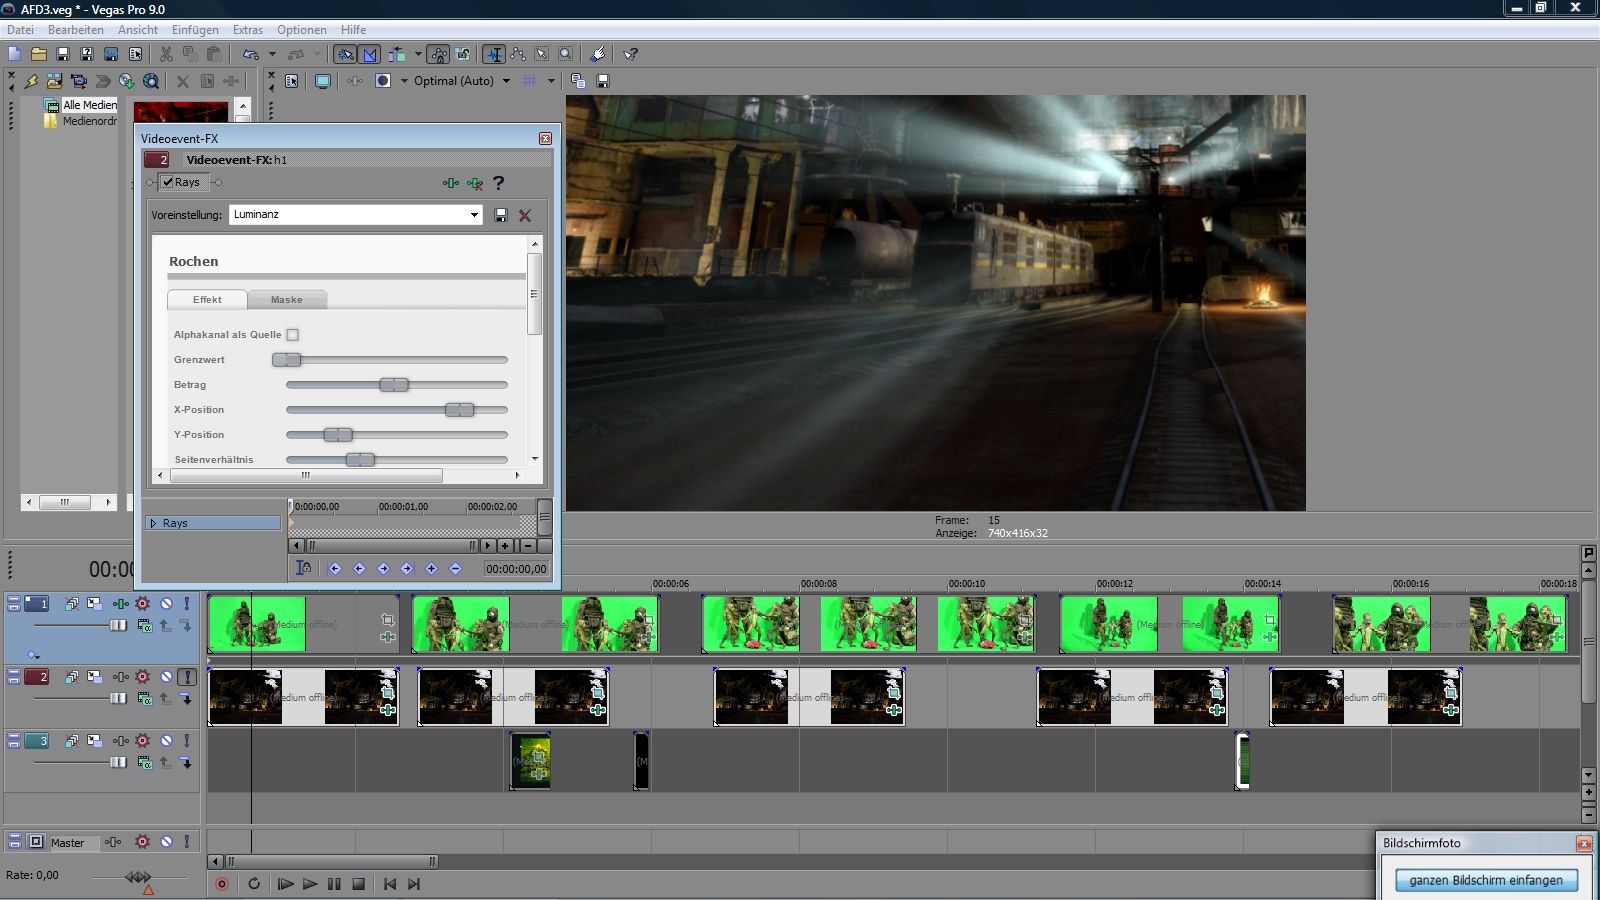The width and height of the screenshot is (1600, 900).
Task: Mute video track 2
Action: tap(166, 677)
